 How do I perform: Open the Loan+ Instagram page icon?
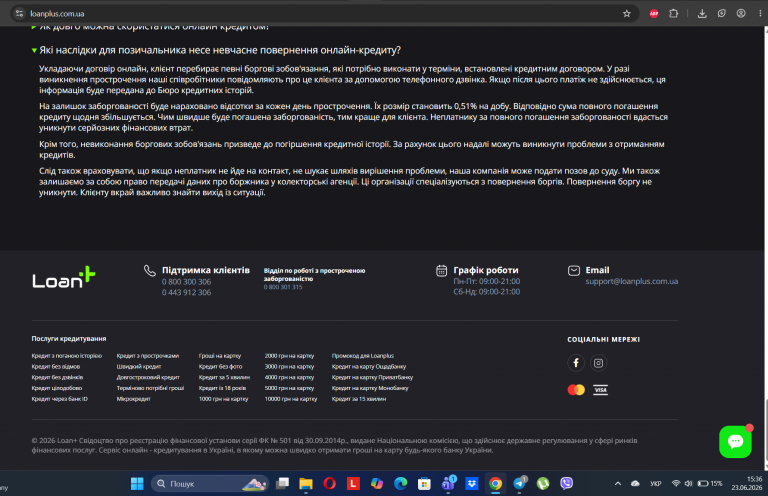click(x=598, y=363)
